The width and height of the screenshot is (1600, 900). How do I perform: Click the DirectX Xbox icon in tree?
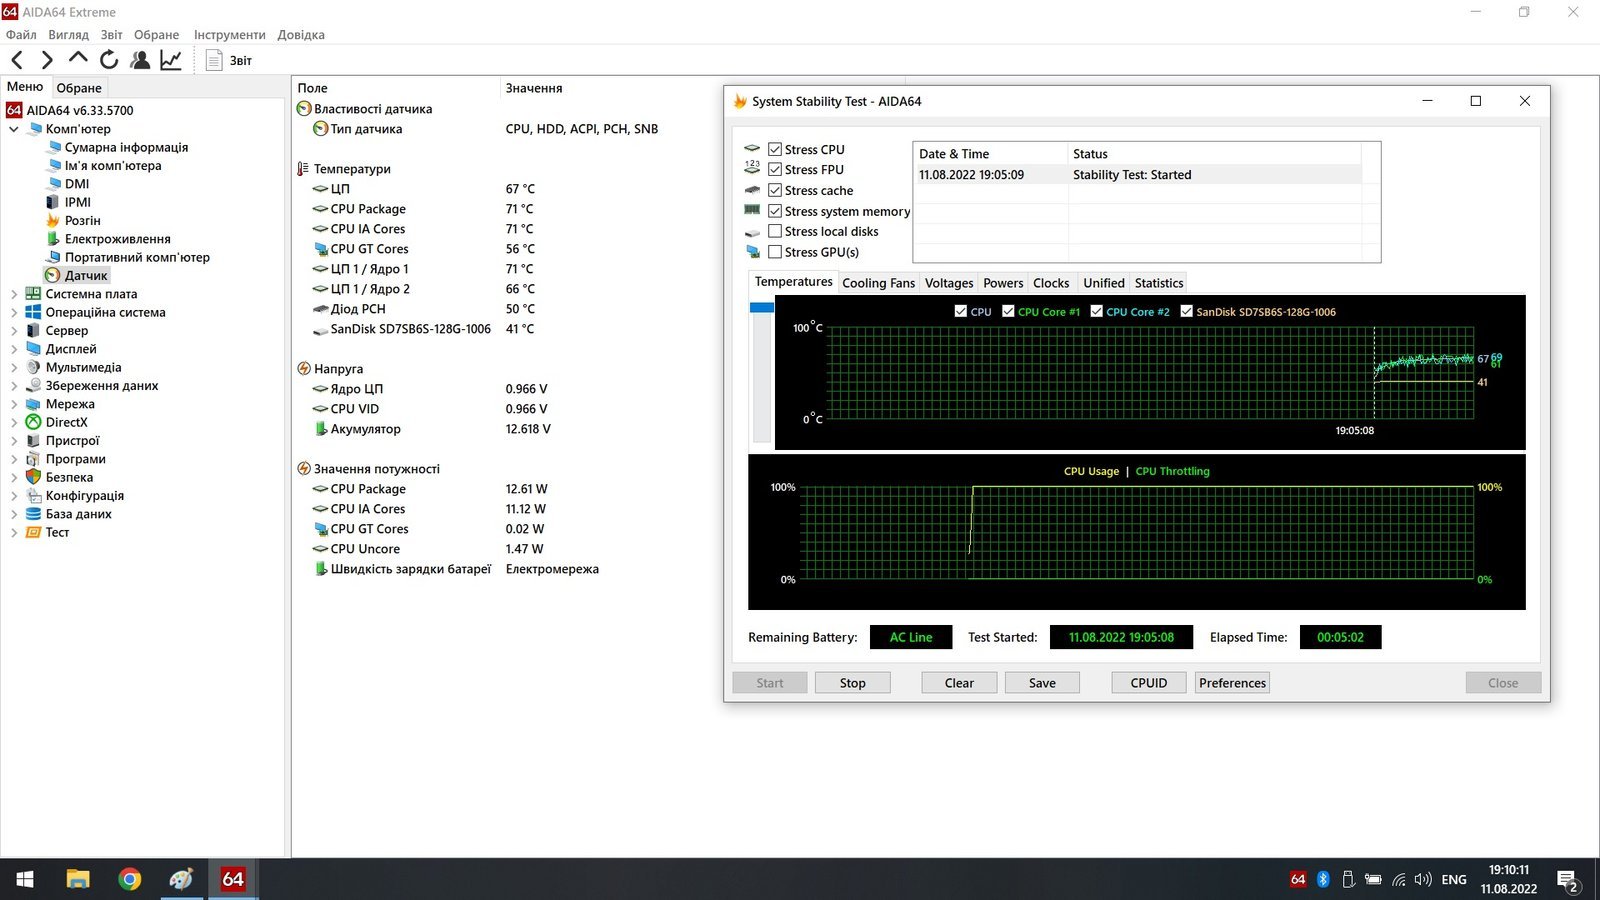tap(33, 422)
